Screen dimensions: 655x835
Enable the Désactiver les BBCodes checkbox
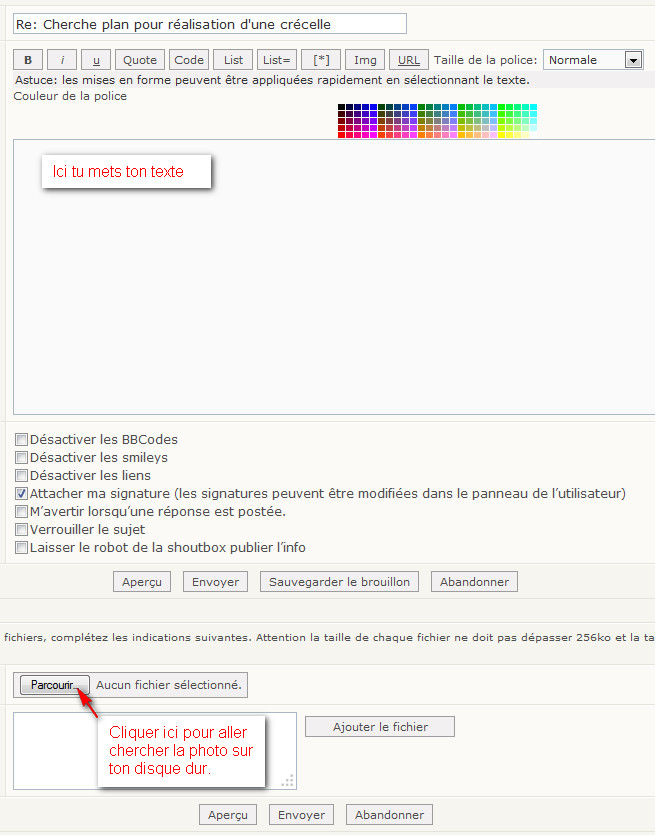pyautogui.click(x=21, y=439)
